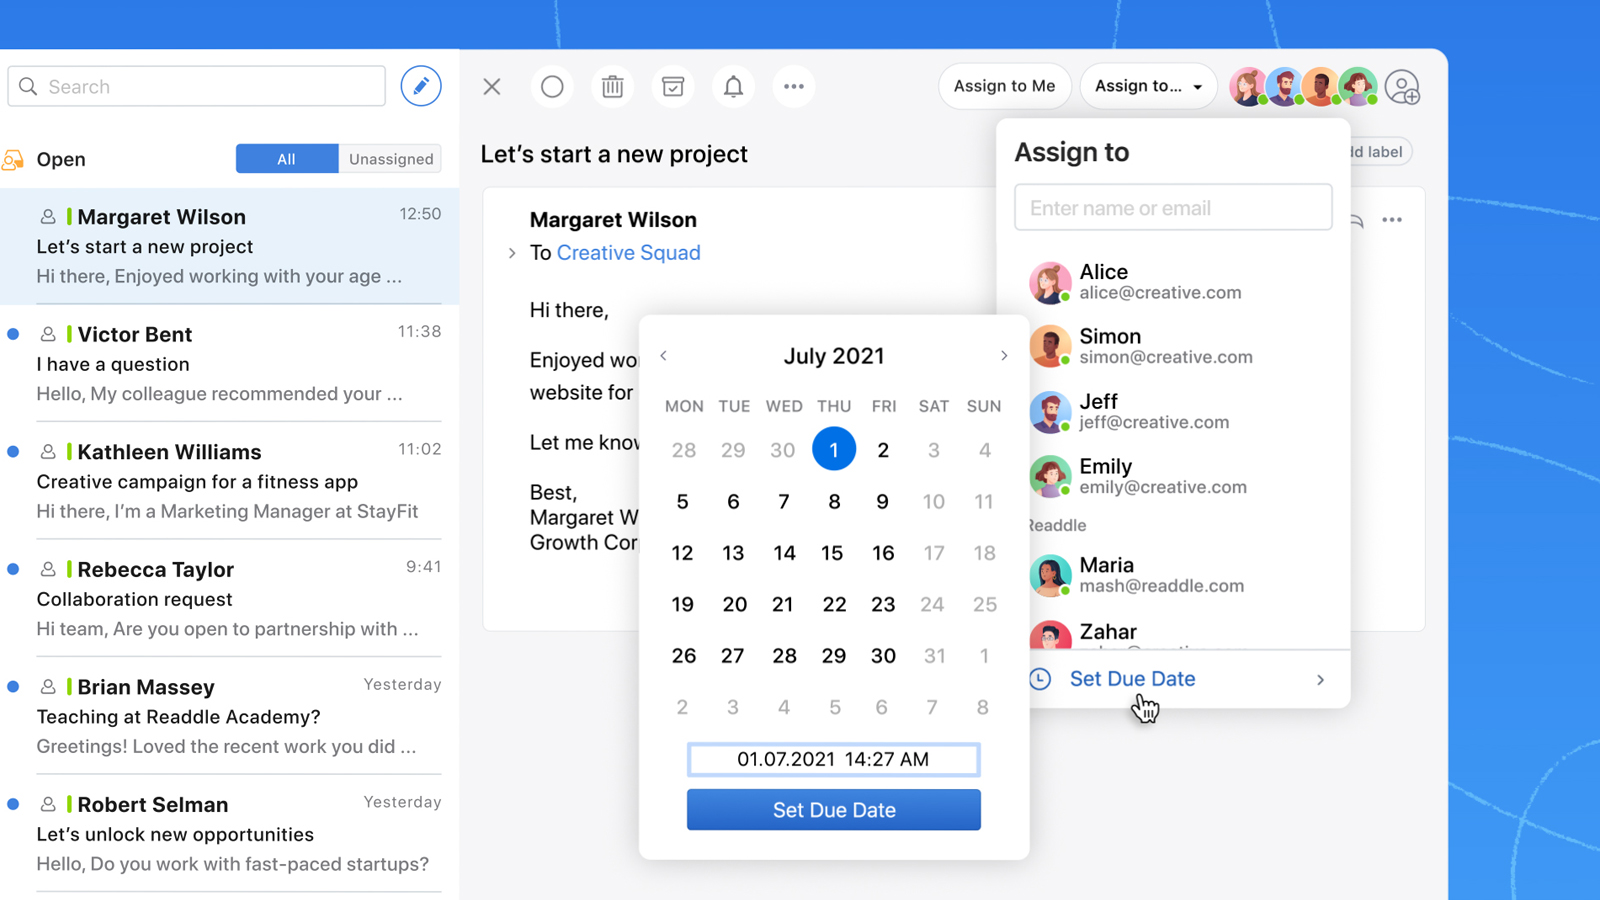Open the more actions ellipsis in toolbar

coord(794,86)
